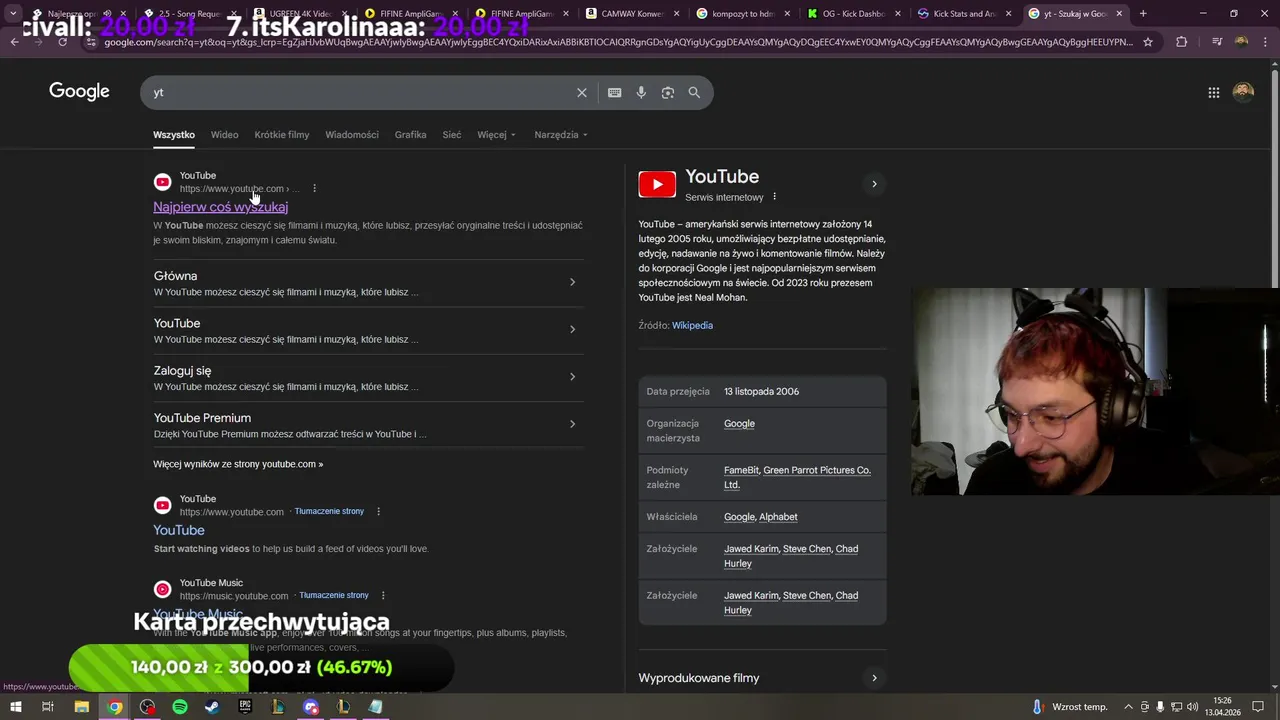Screen dimensions: 1280x720
Task: Open the on-screen keyboard input tool
Action: 615,92
